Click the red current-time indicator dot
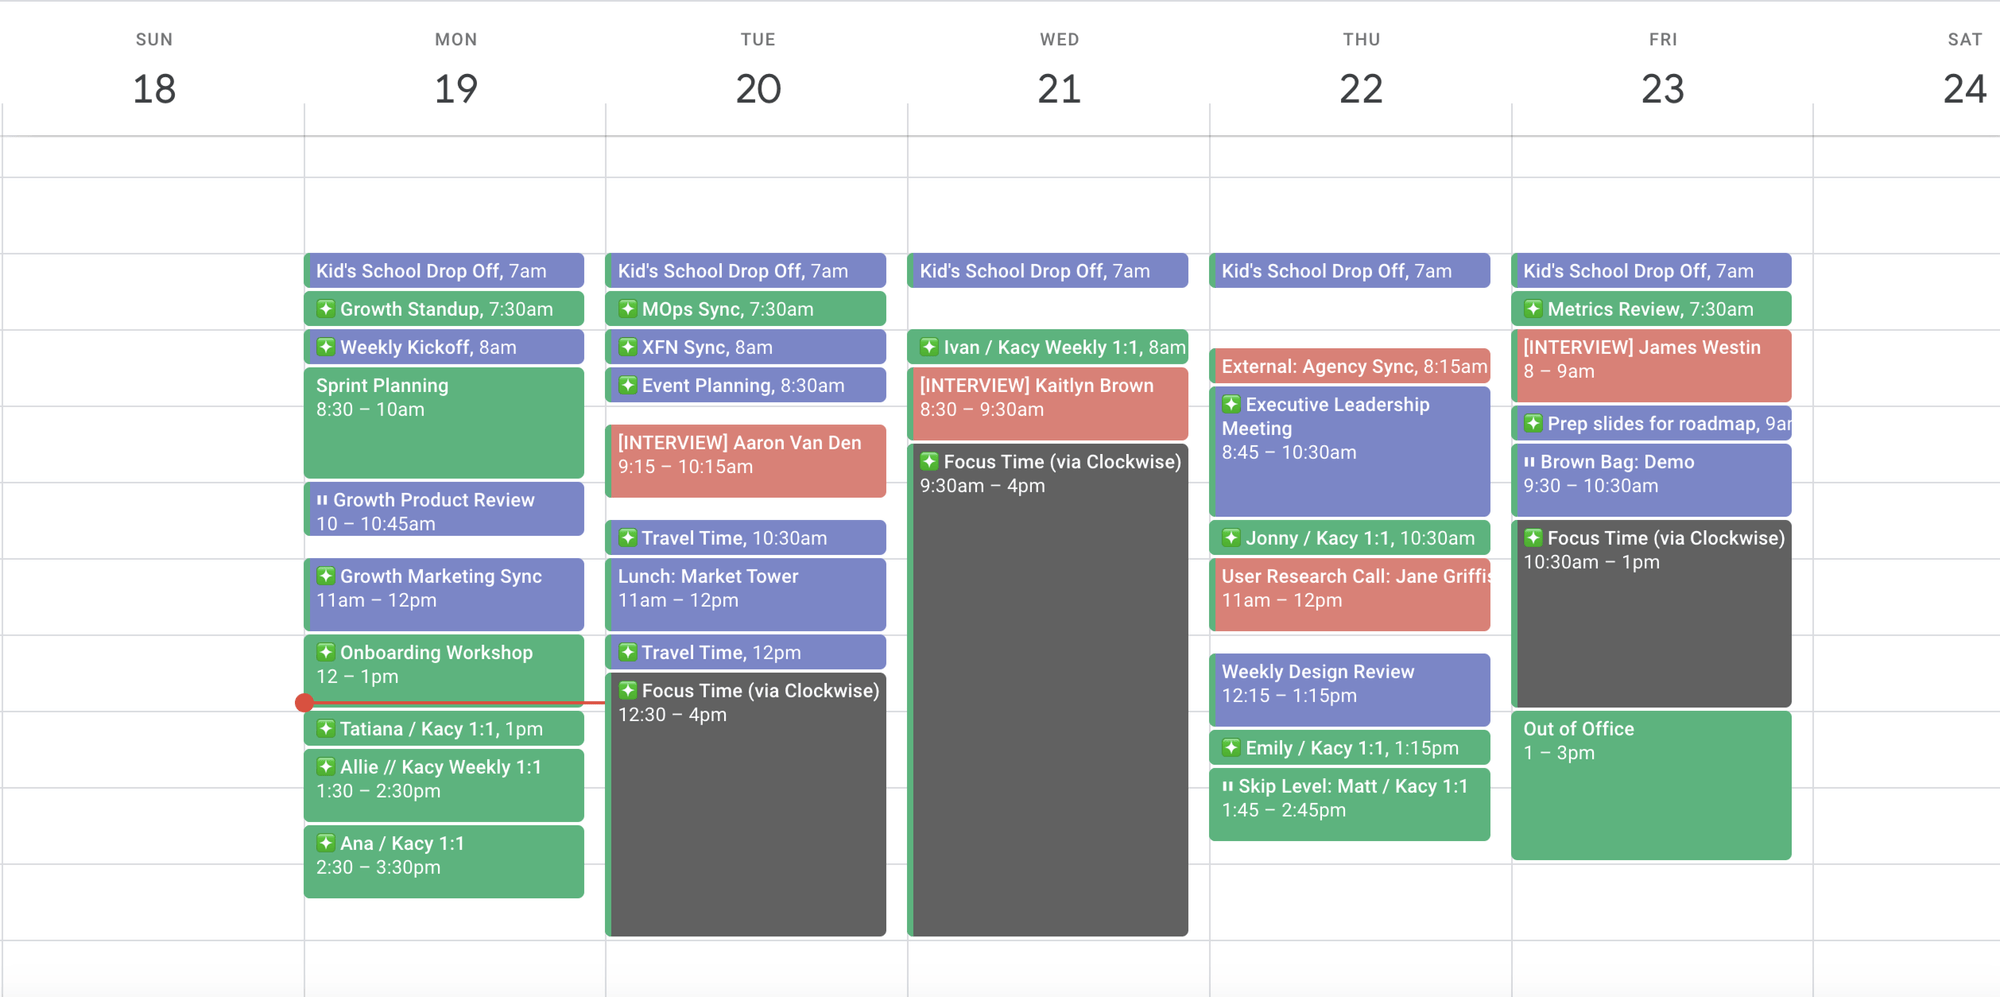This screenshot has width=2000, height=997. [306, 703]
